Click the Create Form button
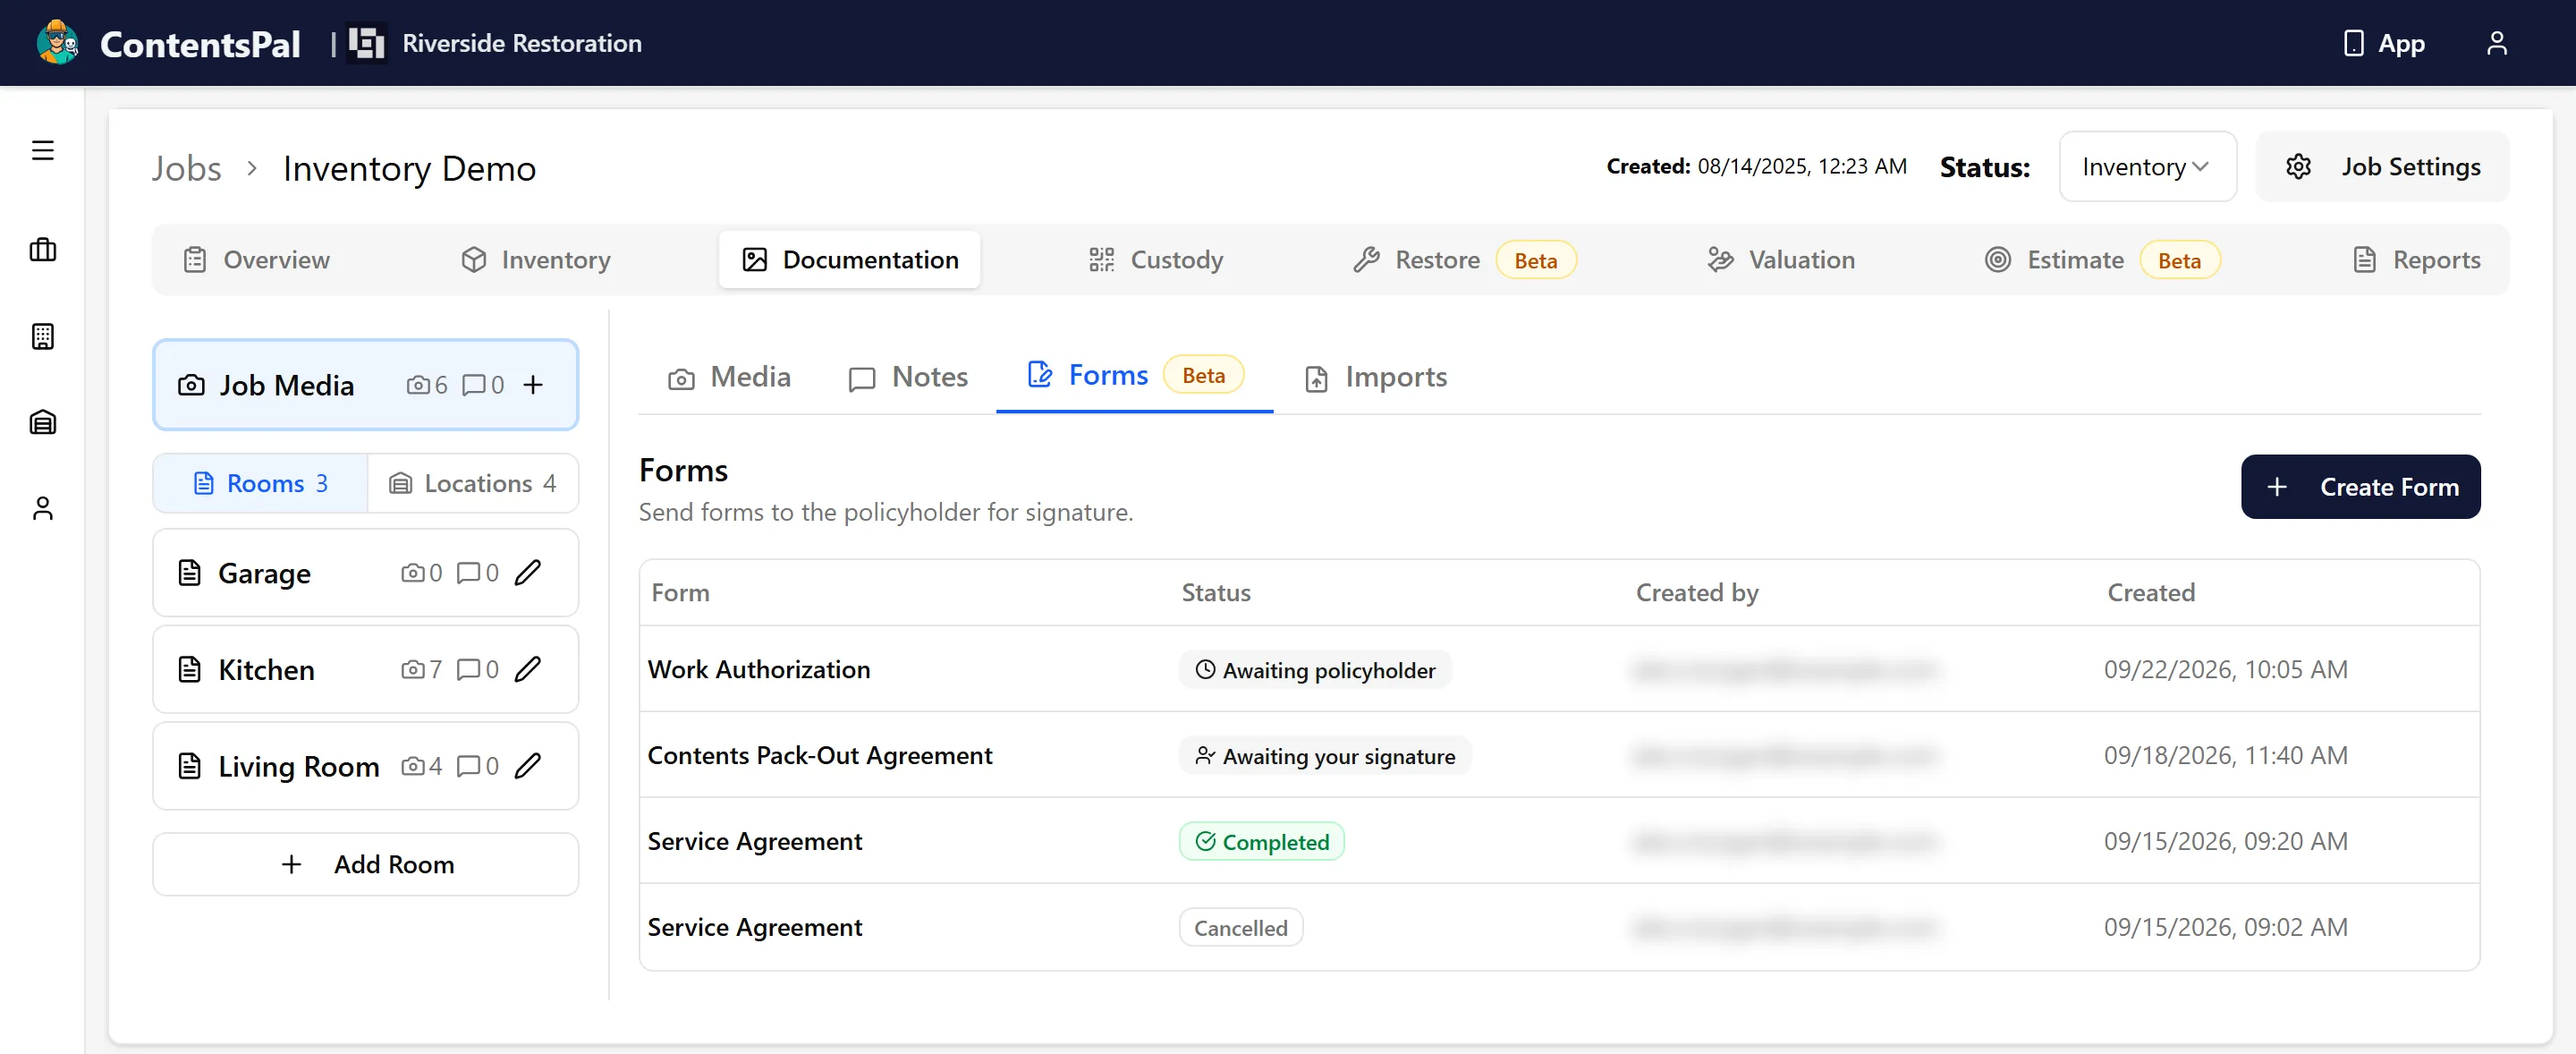Image resolution: width=2576 pixels, height=1054 pixels. (x=2360, y=487)
